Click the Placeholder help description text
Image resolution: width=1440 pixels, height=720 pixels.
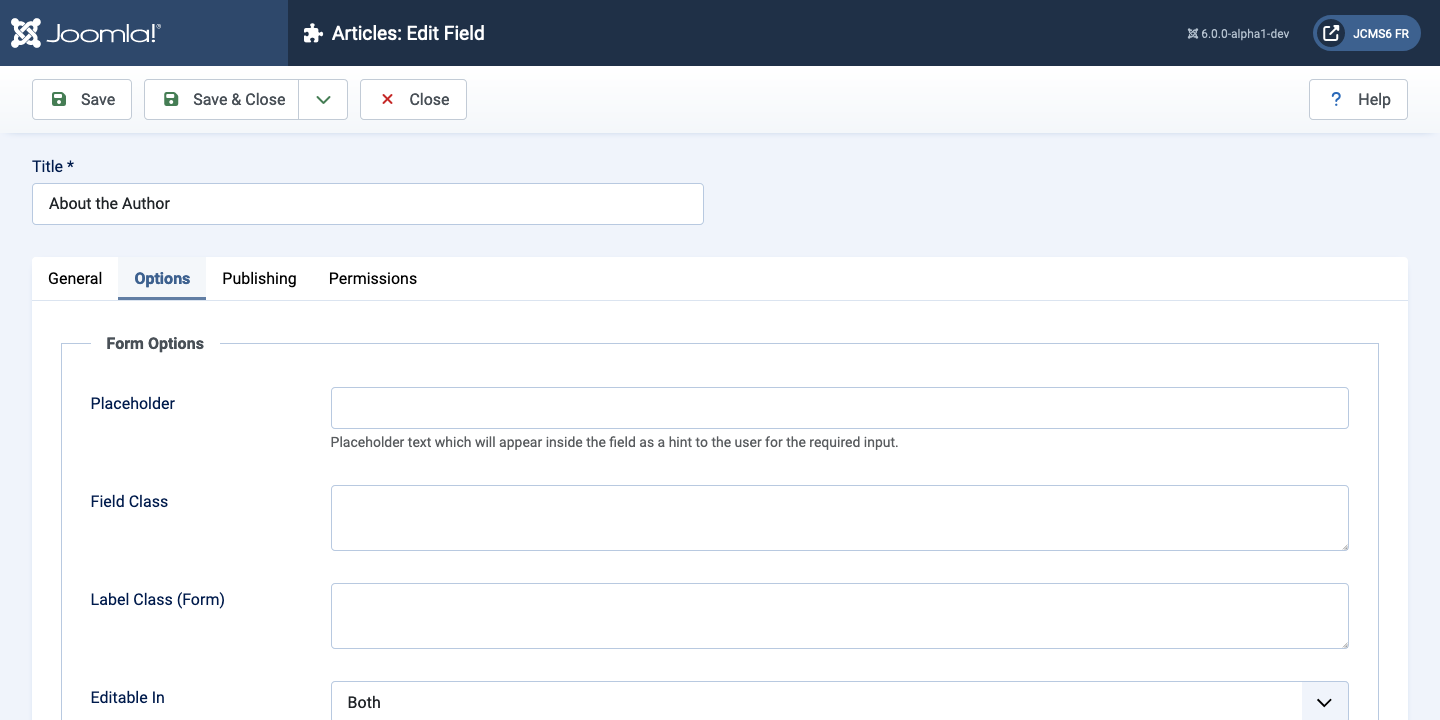click(x=614, y=442)
